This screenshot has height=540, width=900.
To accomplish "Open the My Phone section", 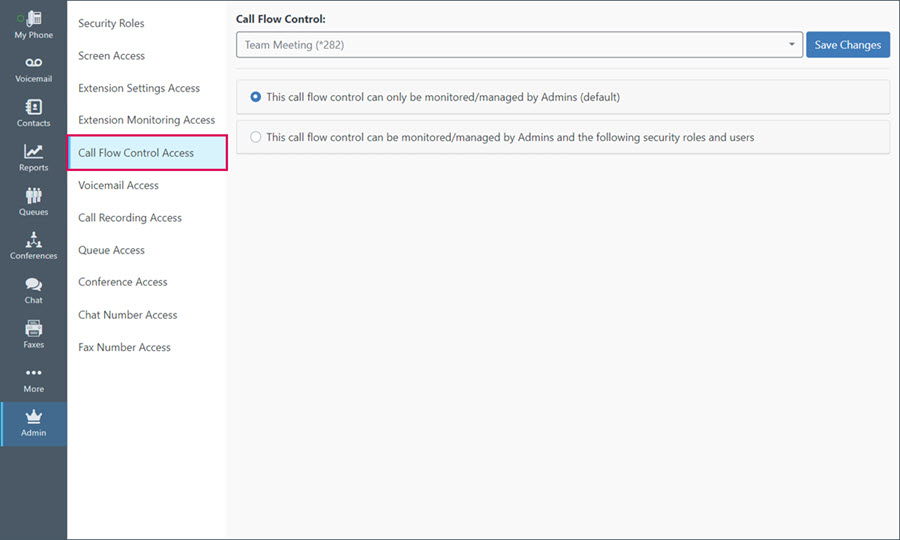I will tap(33, 25).
